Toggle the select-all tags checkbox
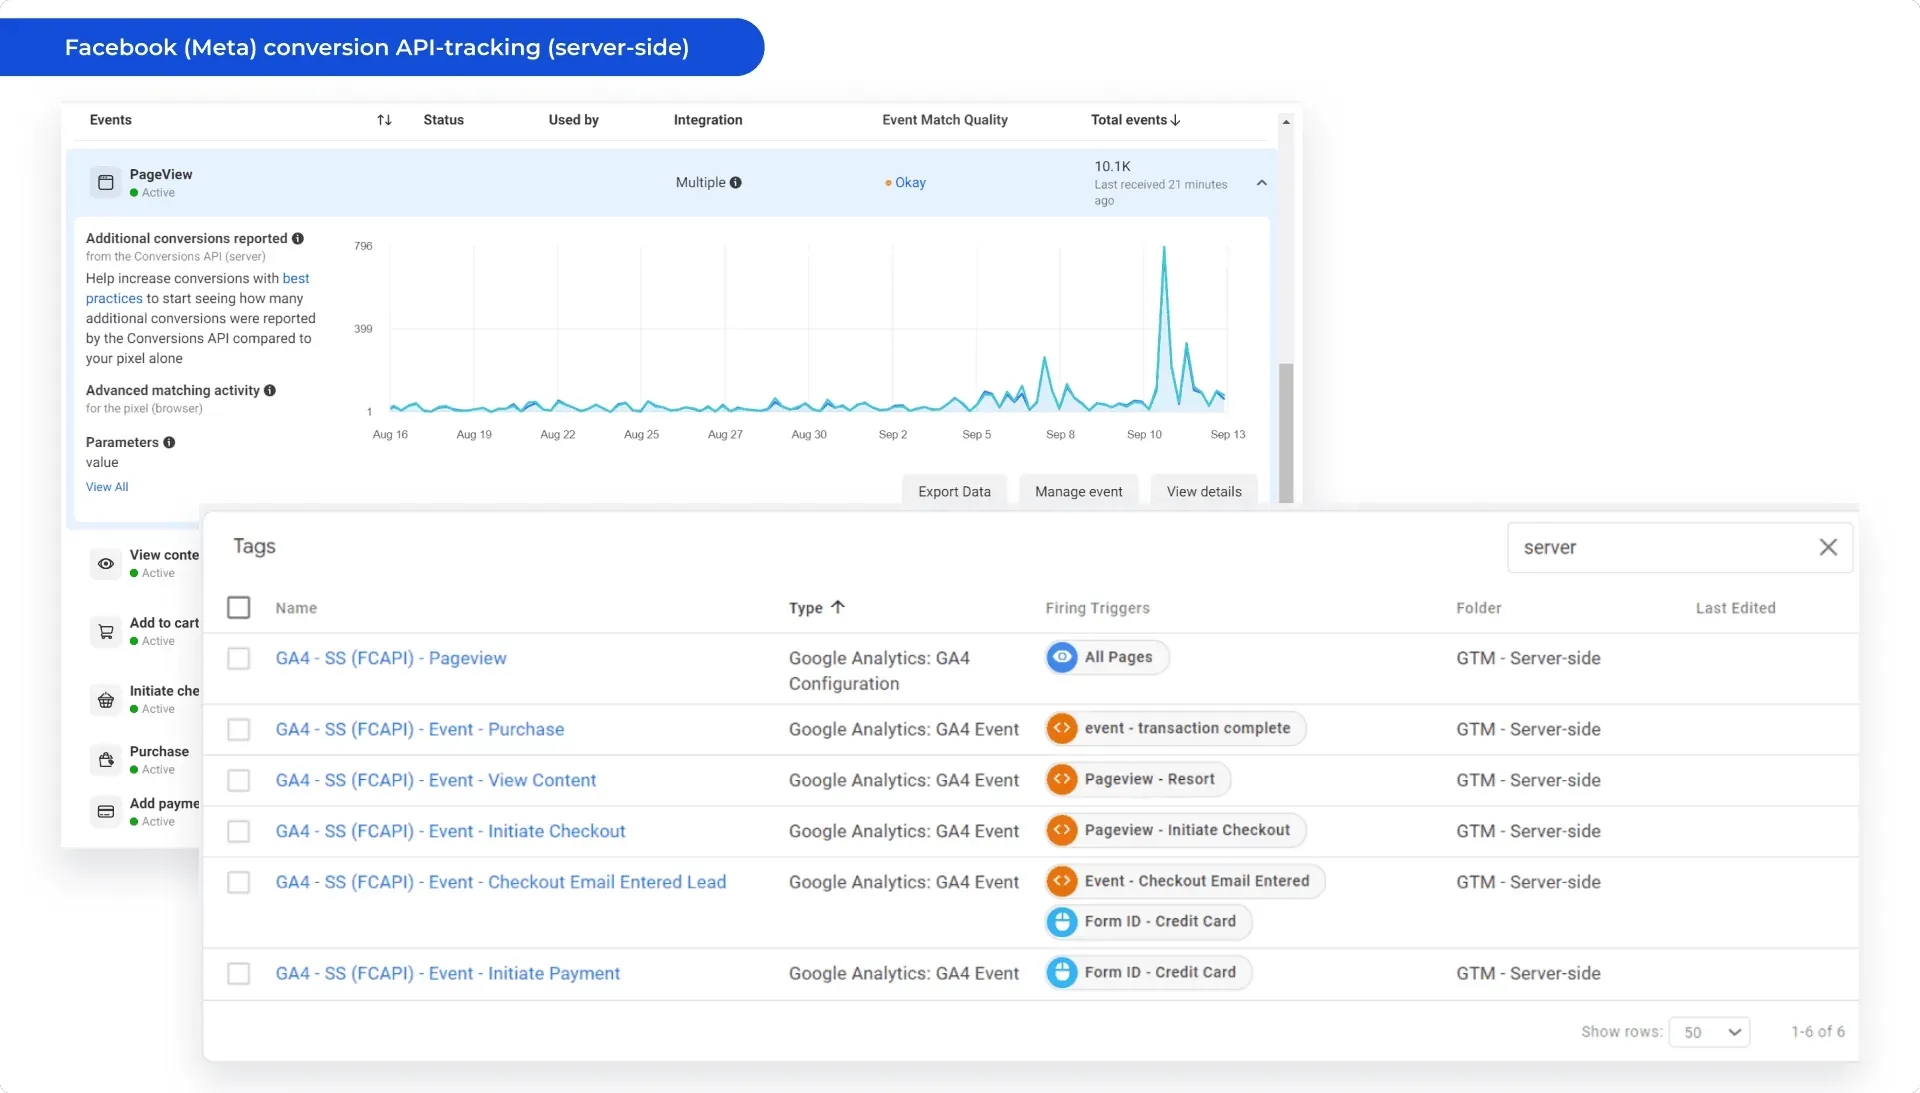The width and height of the screenshot is (1920, 1093). point(238,608)
